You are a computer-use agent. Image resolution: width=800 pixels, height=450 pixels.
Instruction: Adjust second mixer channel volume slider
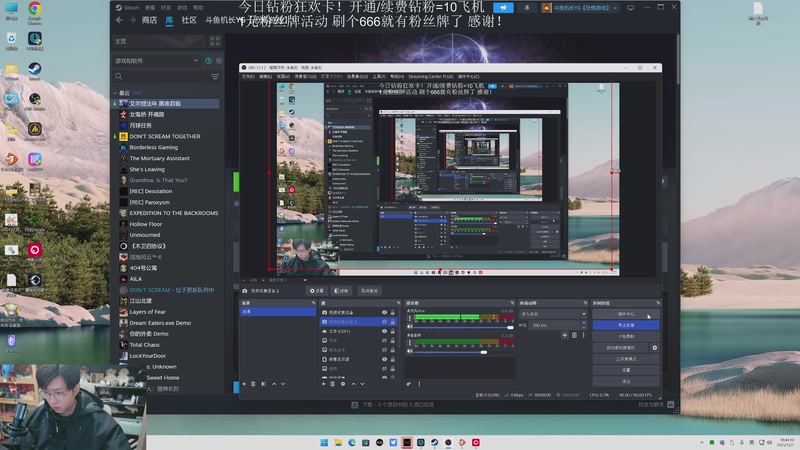(x=464, y=352)
